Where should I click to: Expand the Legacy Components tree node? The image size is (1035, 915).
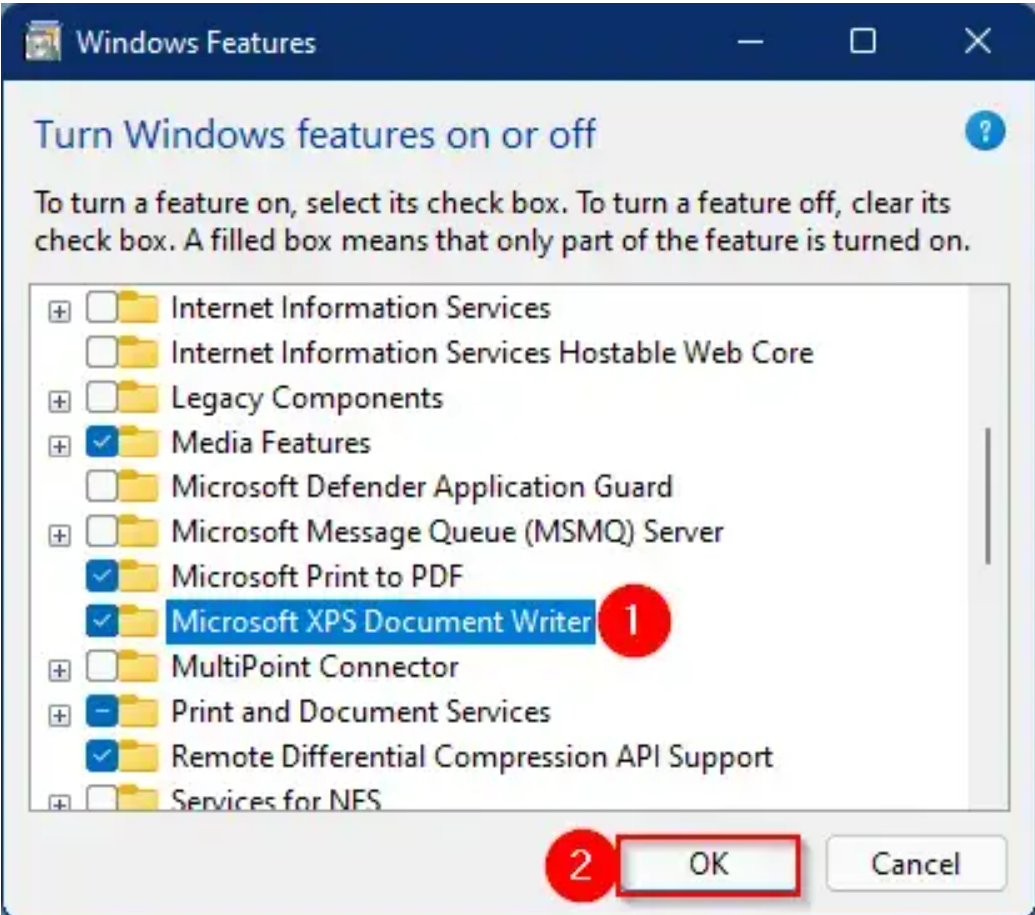pos(59,401)
